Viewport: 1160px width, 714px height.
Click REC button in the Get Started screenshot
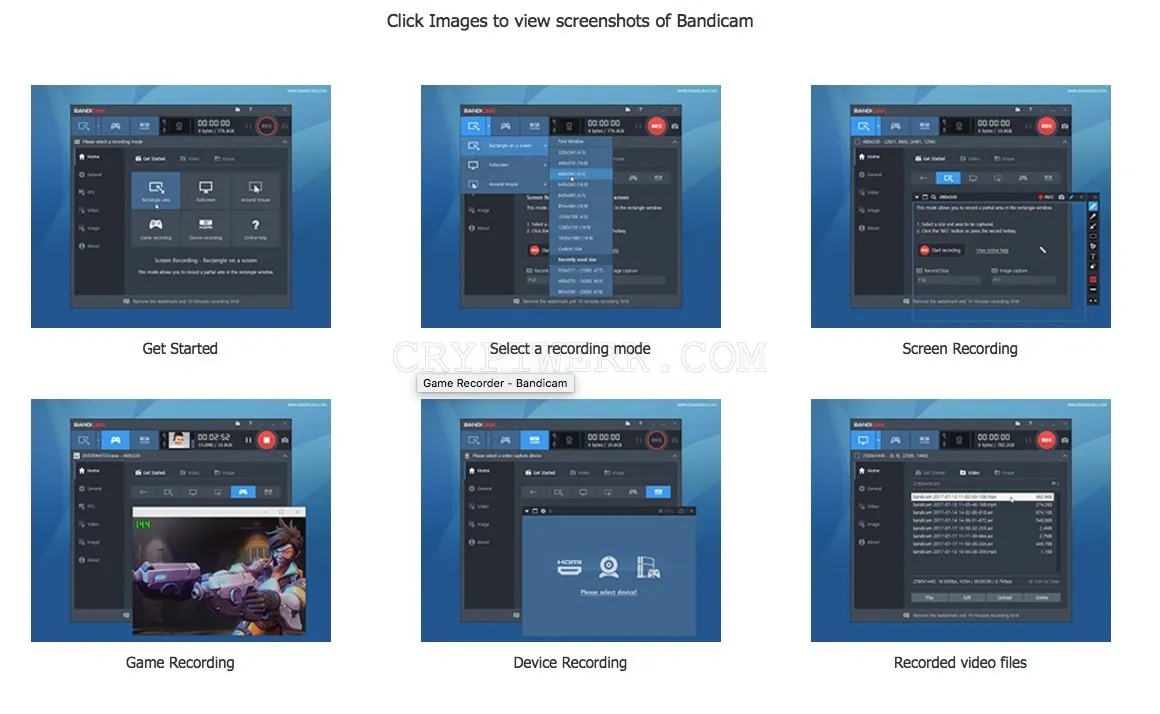[266, 126]
